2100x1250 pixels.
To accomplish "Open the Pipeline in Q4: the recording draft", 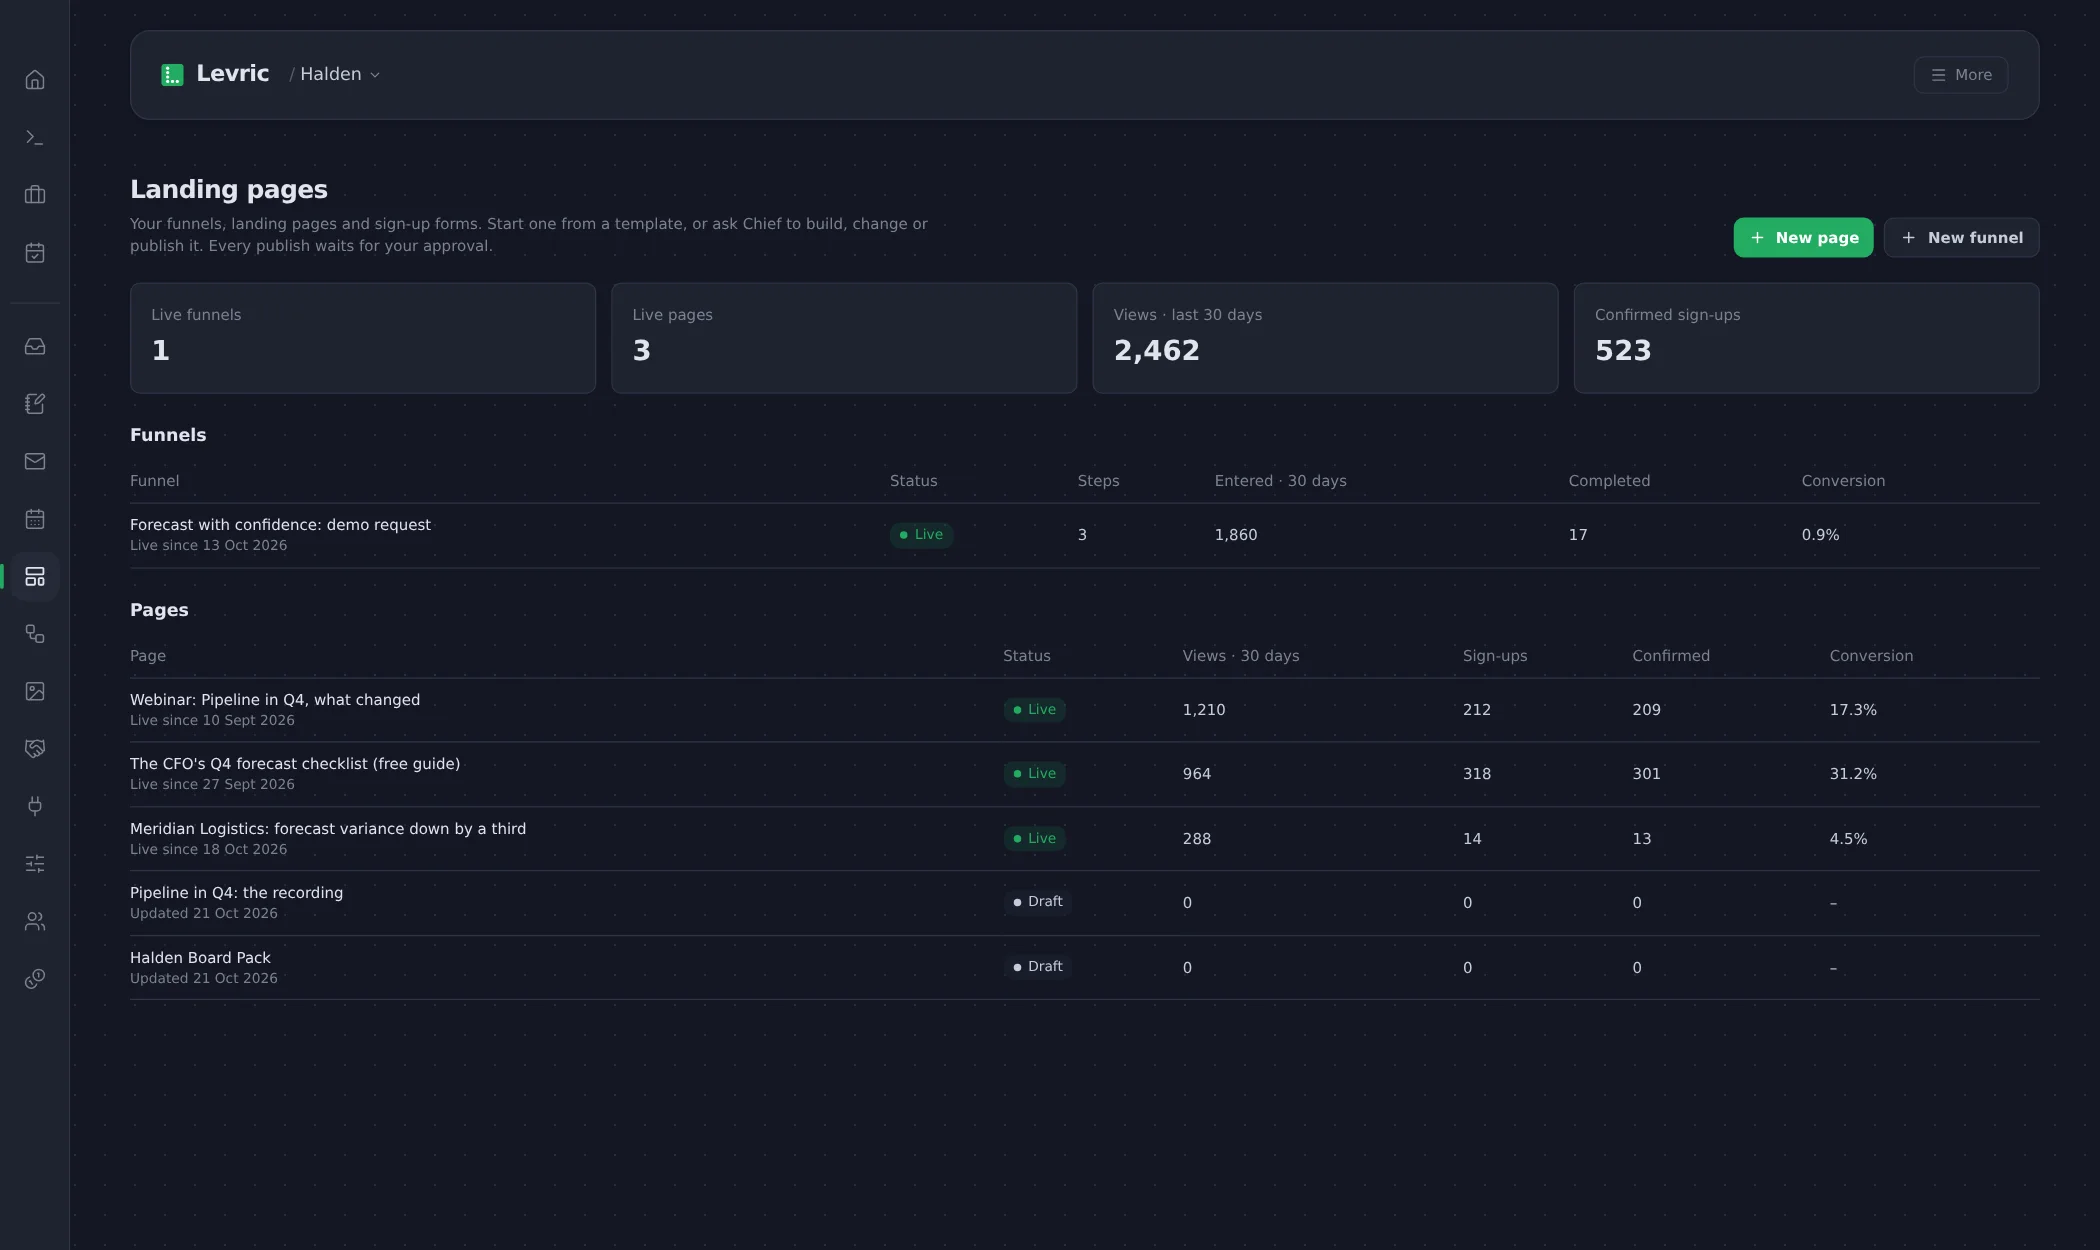I will coord(1084,903).
